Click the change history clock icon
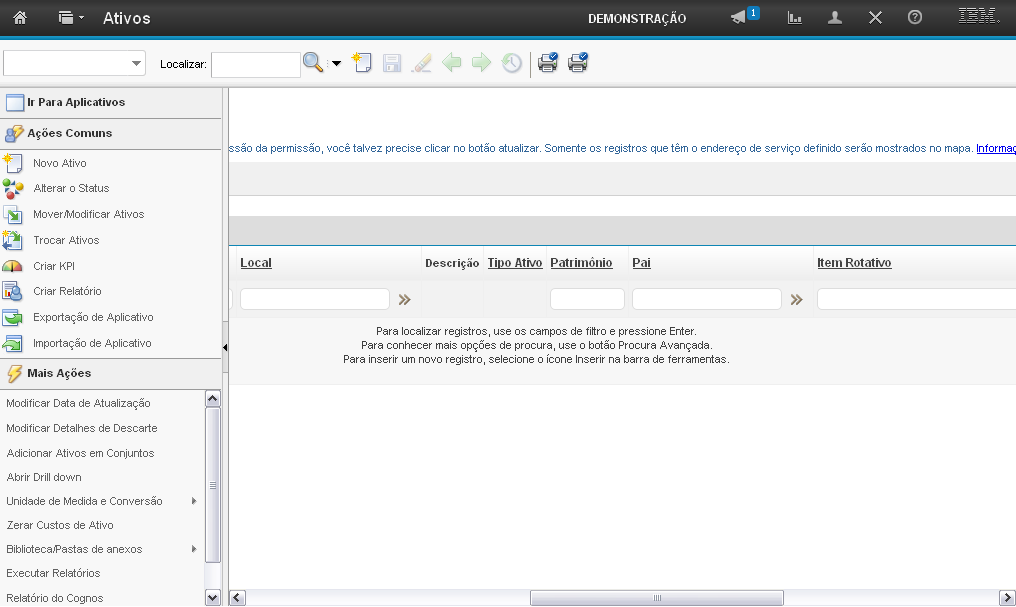This screenshot has width=1016, height=607. 511,63
